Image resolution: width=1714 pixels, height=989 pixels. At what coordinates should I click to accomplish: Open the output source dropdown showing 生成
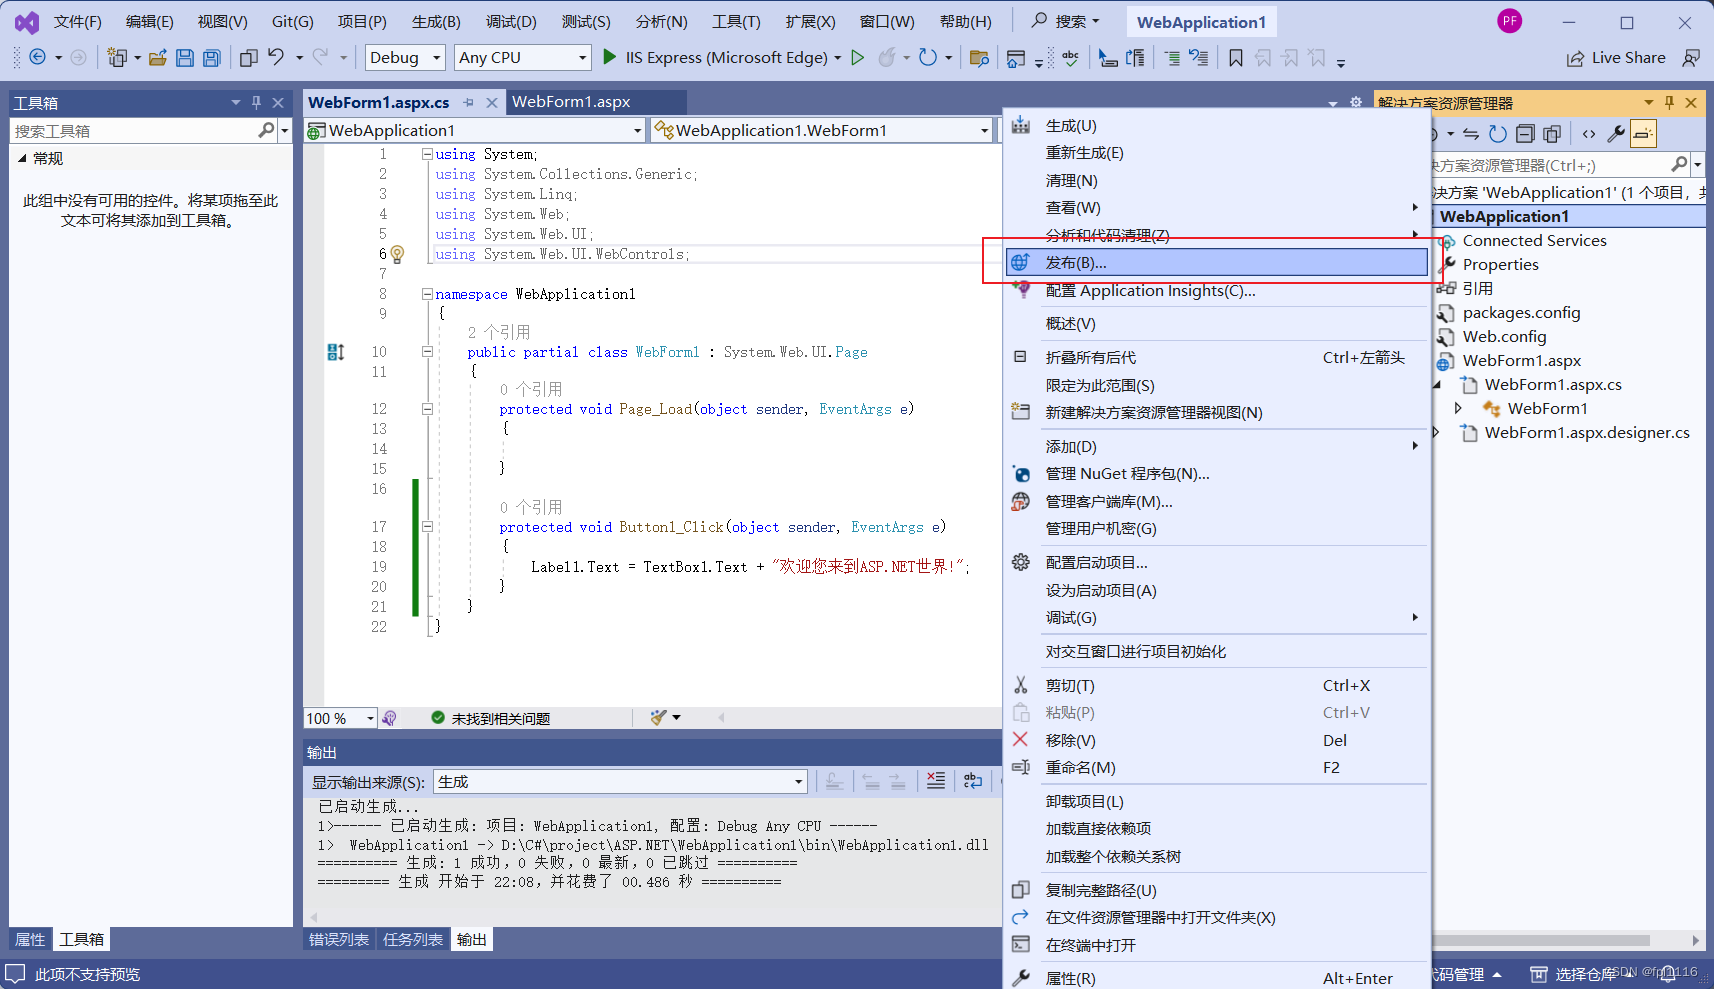(620, 781)
